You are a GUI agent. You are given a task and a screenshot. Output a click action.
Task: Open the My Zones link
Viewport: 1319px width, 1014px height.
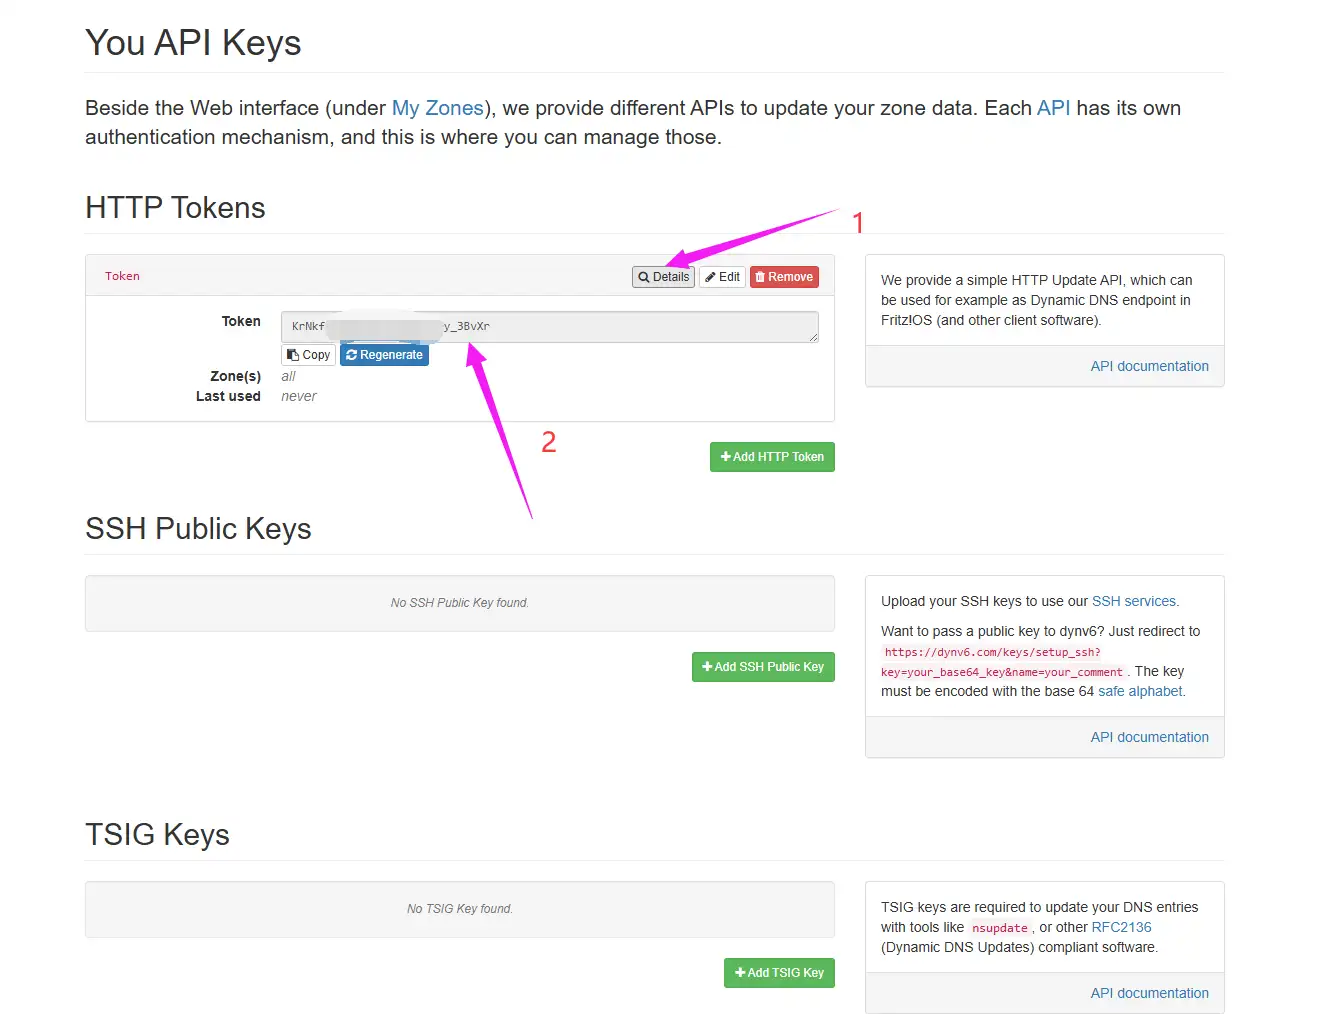pyautogui.click(x=437, y=108)
